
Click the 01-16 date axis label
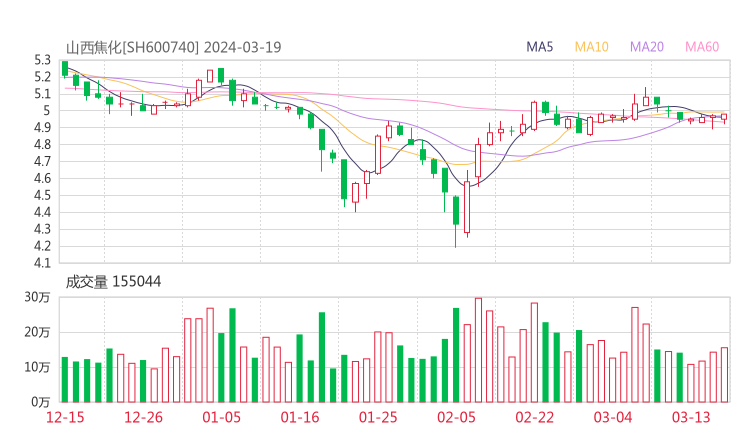300,417
